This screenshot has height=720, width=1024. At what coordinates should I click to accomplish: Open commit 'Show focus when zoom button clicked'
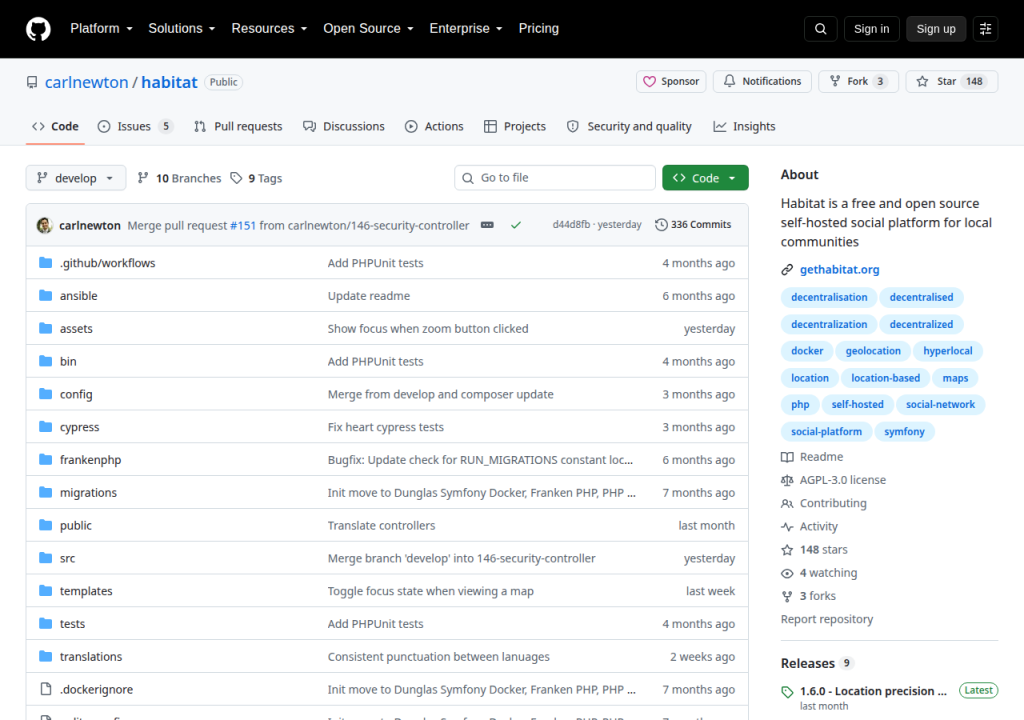pyautogui.click(x=428, y=329)
